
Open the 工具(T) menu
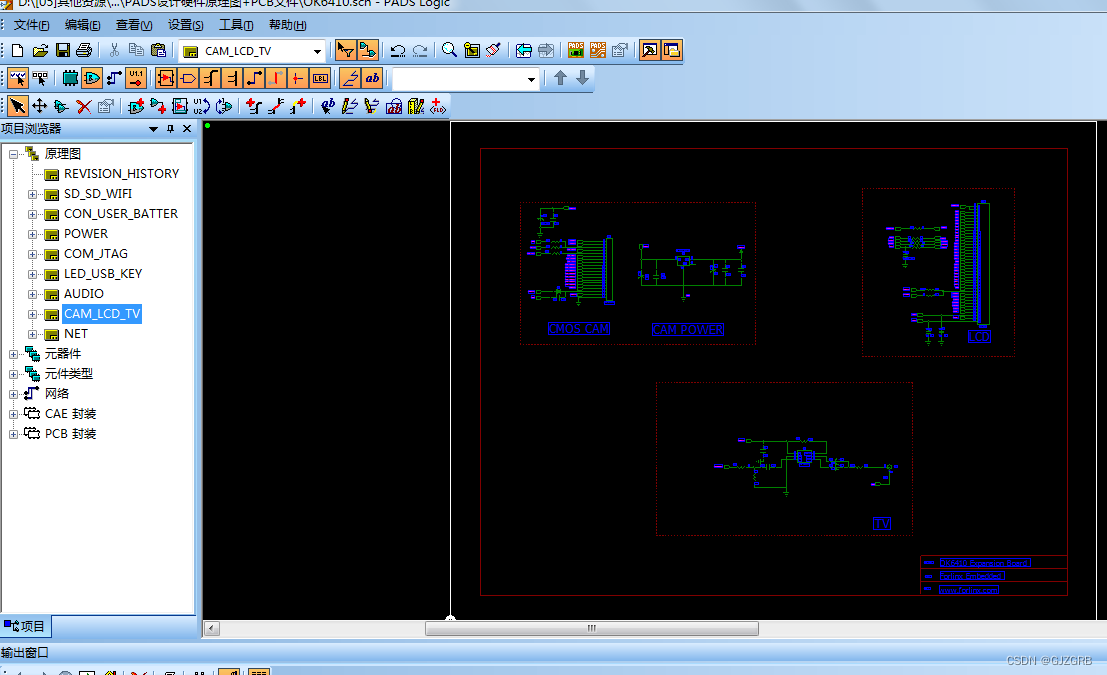click(x=236, y=25)
